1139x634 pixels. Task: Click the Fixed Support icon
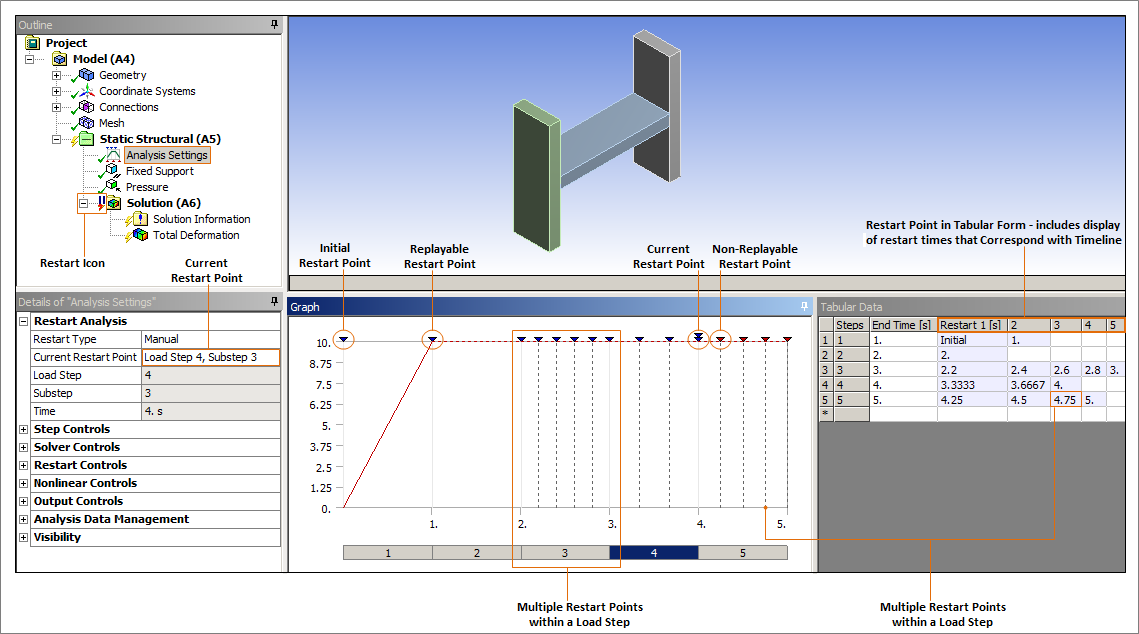(113, 171)
